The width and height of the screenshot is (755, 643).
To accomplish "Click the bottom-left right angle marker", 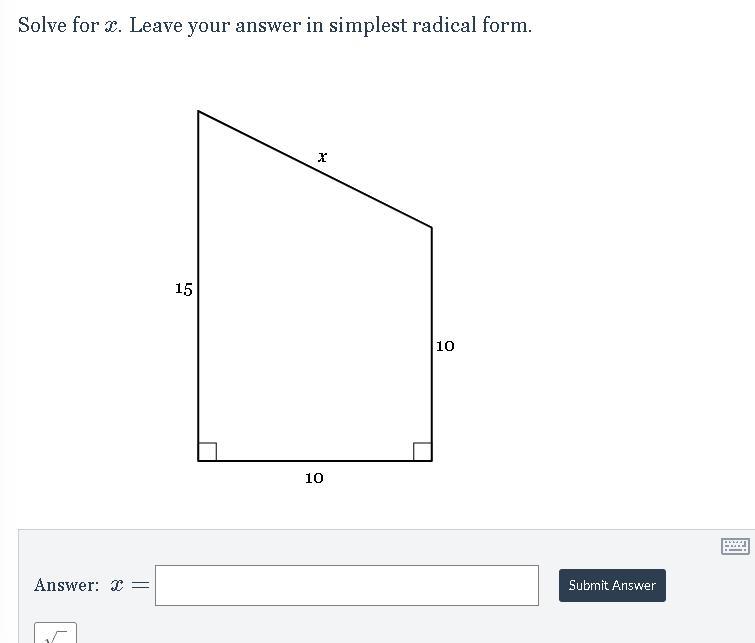I will coord(208,451).
